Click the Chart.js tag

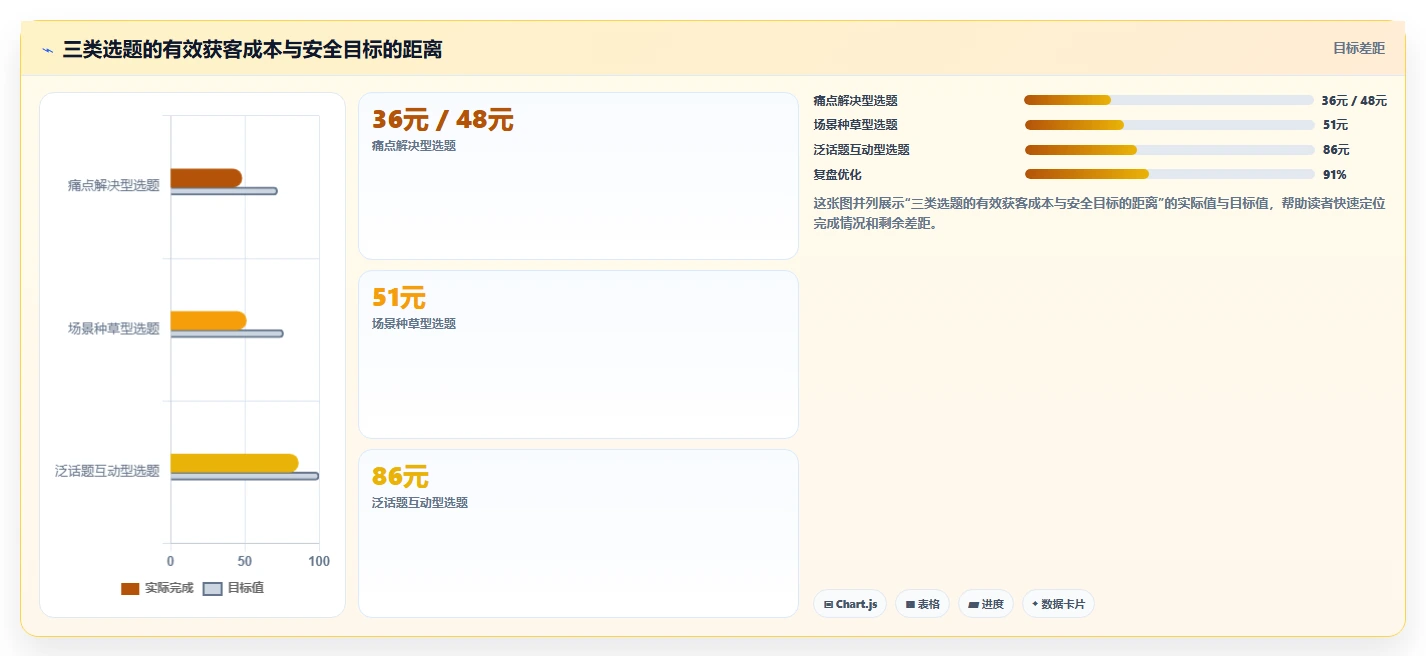click(850, 604)
